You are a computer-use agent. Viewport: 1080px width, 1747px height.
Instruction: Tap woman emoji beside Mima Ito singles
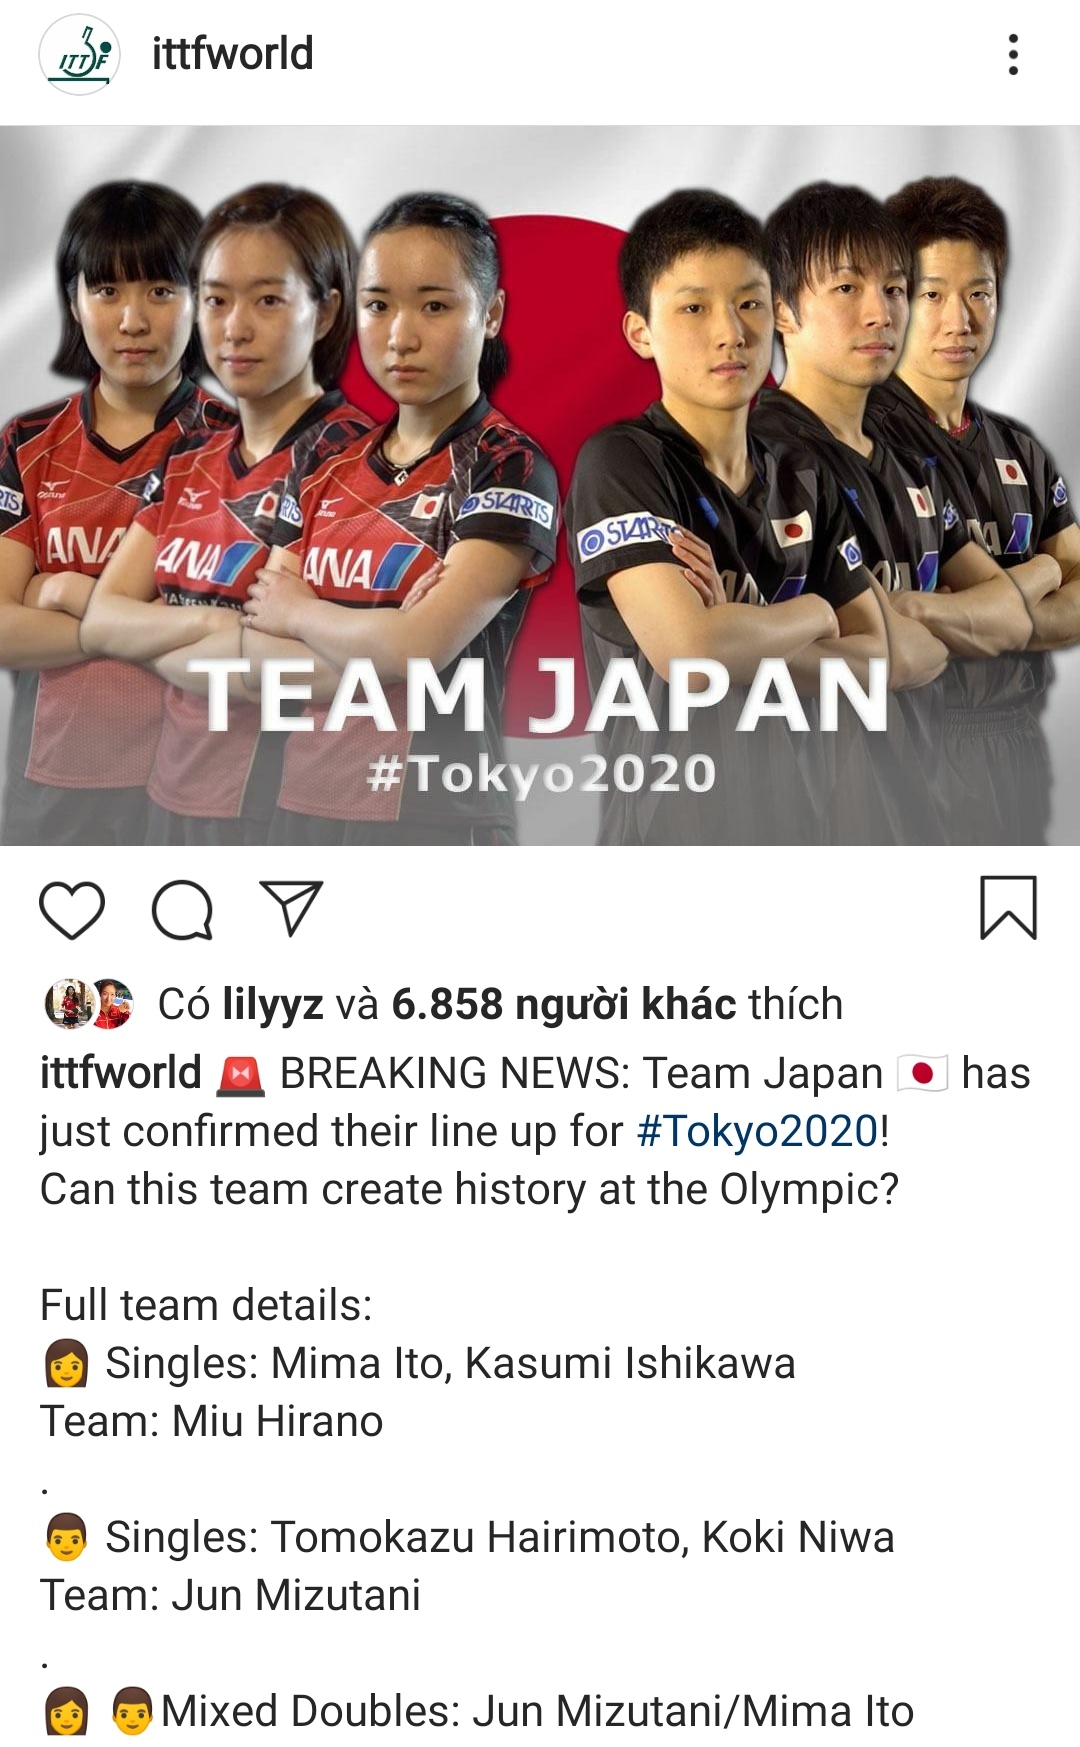coord(66,1364)
